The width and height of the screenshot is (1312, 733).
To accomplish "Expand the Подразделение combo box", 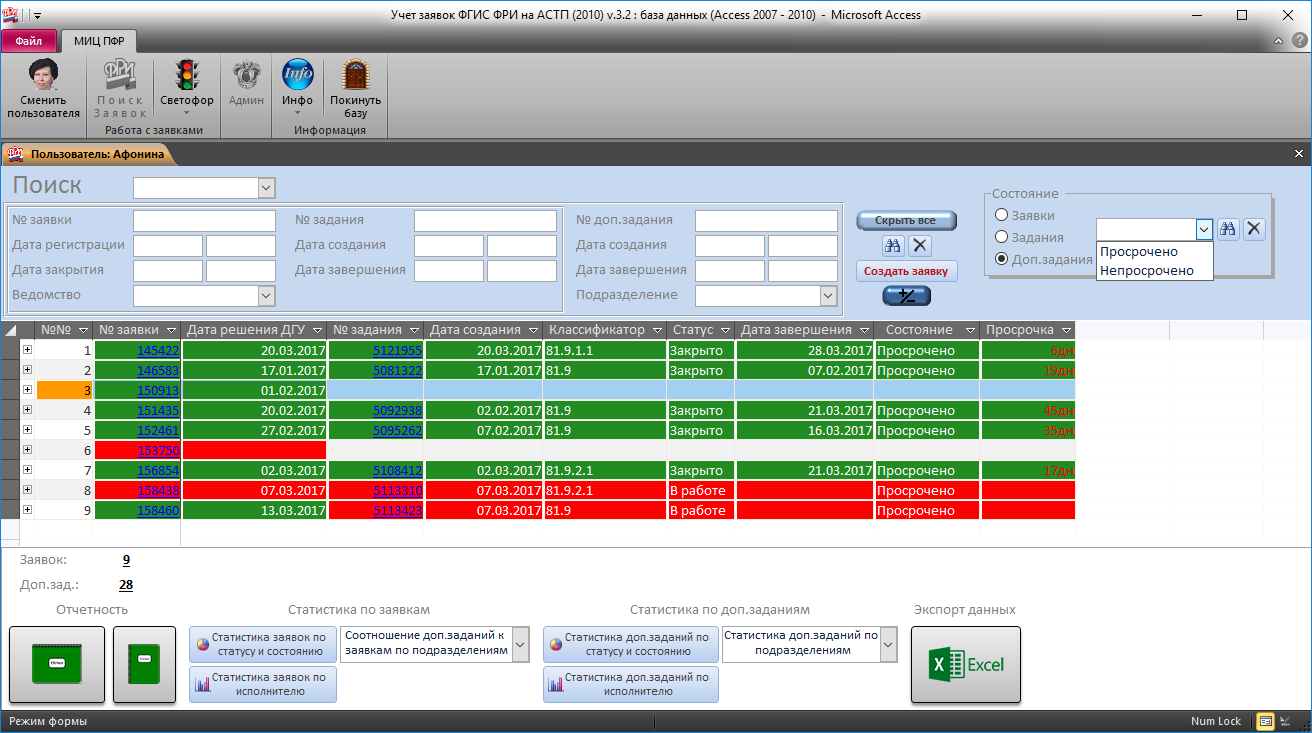I will 828,295.
